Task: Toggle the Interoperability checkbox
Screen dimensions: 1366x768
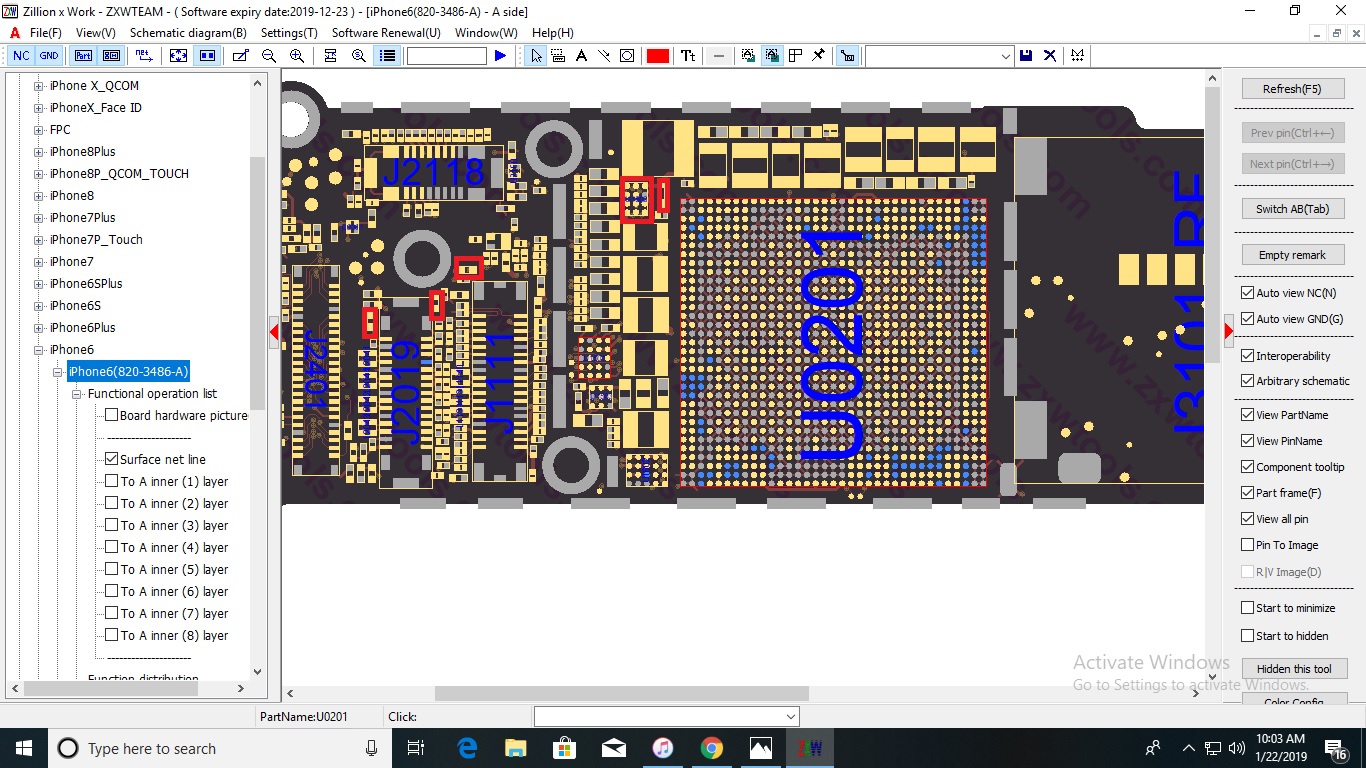Action: tap(1247, 355)
